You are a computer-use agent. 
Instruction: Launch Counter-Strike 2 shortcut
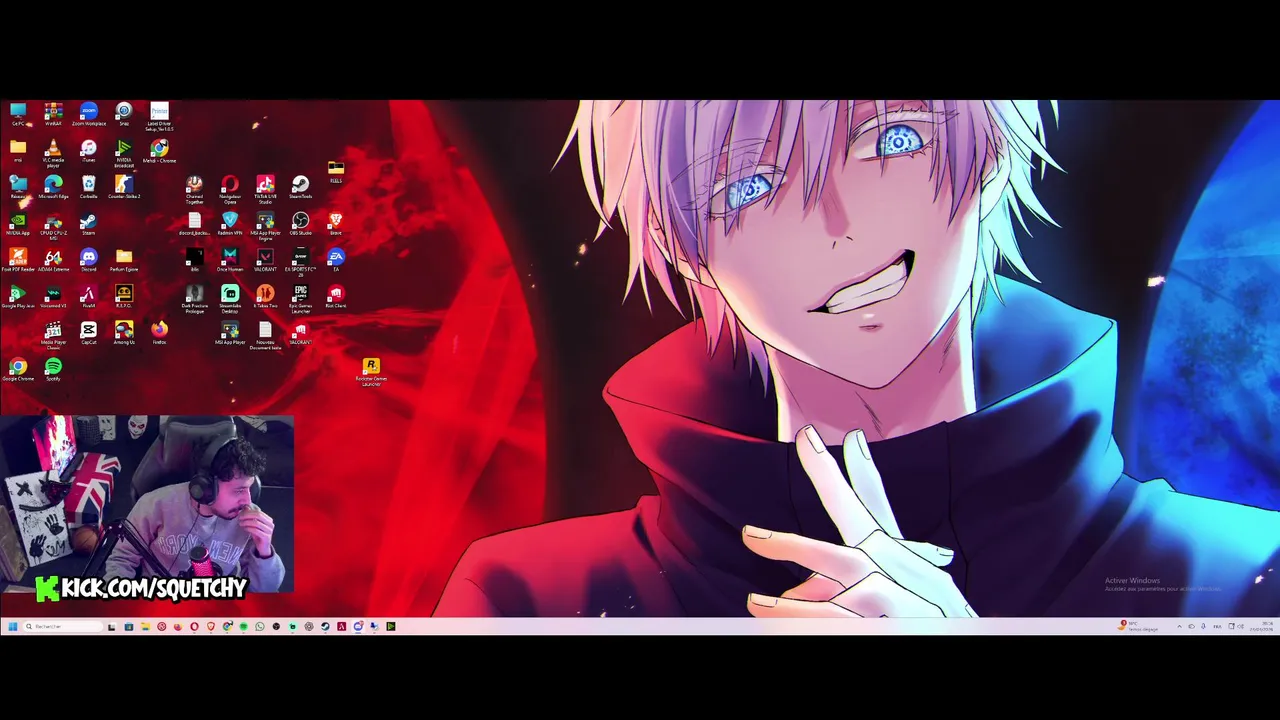124,187
